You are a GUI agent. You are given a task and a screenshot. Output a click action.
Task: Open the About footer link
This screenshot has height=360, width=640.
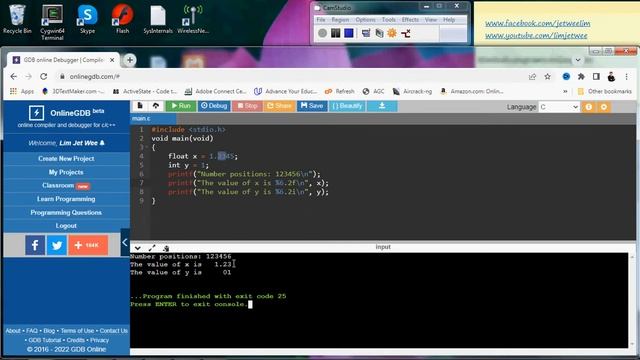[x=13, y=331]
